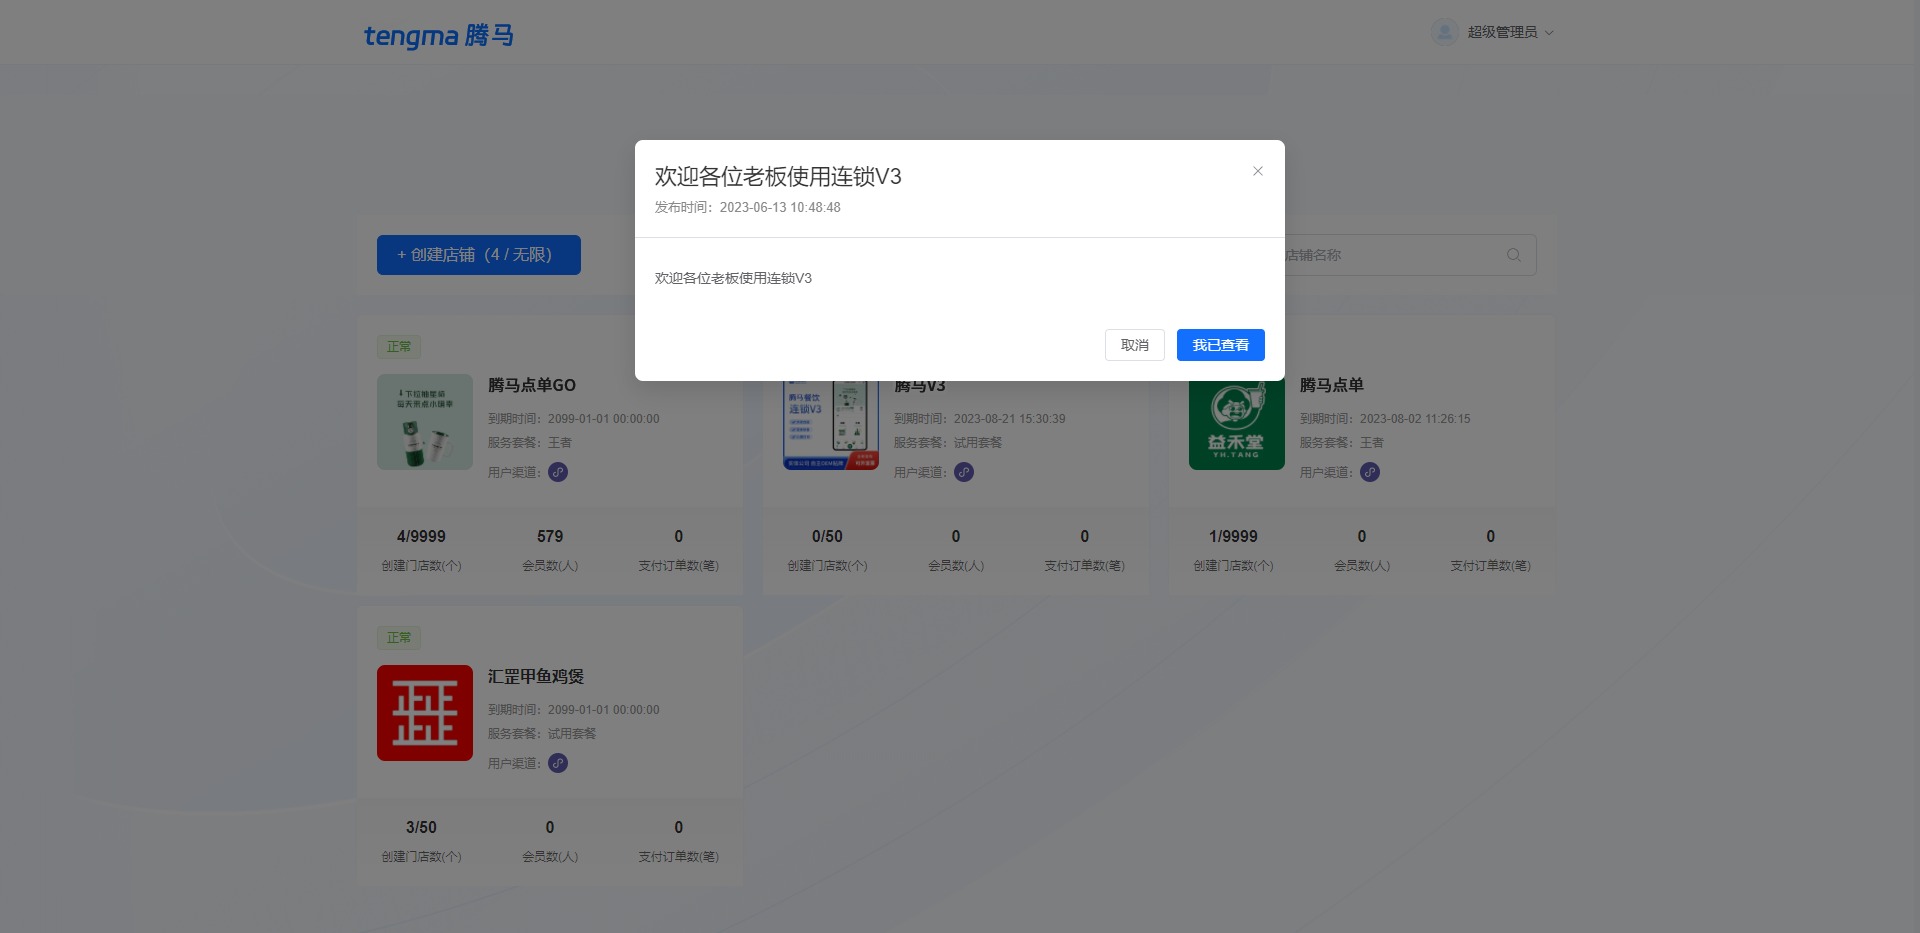Open the 益禾堂 腾马点单 store thumbnail

click(1237, 425)
